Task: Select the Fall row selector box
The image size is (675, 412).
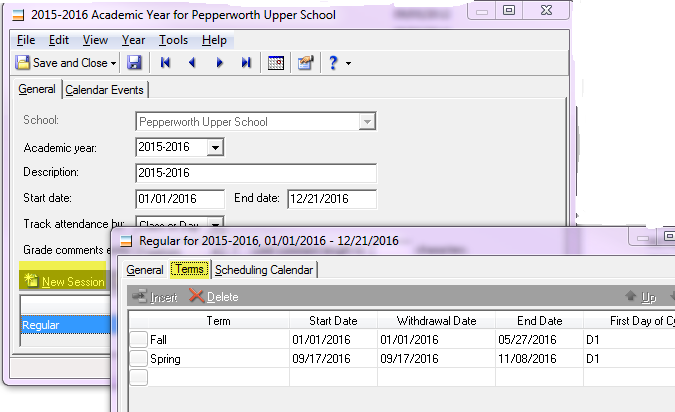Action: click(x=139, y=340)
